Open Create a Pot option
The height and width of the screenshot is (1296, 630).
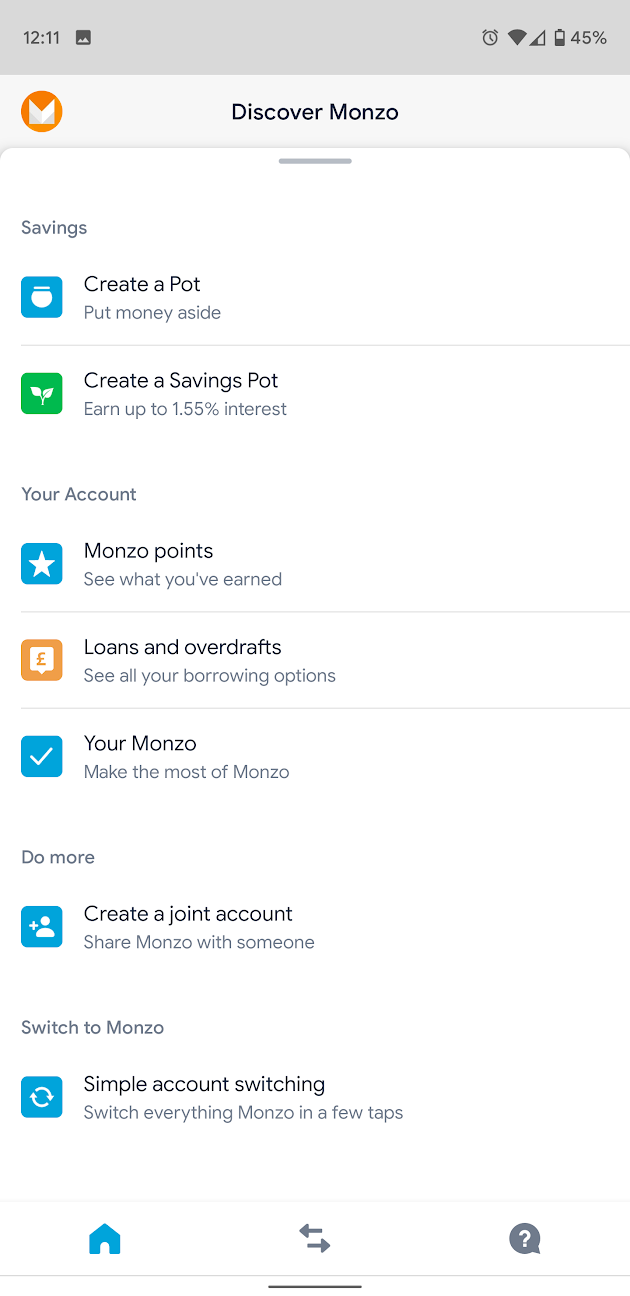[315, 297]
